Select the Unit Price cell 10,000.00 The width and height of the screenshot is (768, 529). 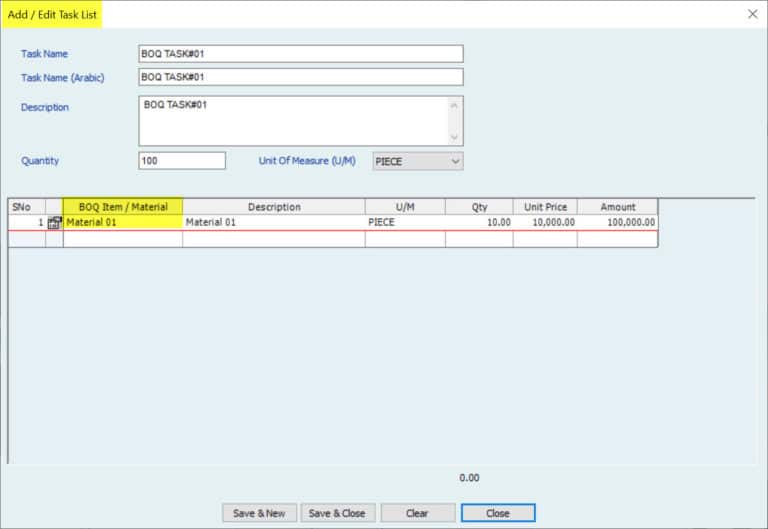point(545,223)
